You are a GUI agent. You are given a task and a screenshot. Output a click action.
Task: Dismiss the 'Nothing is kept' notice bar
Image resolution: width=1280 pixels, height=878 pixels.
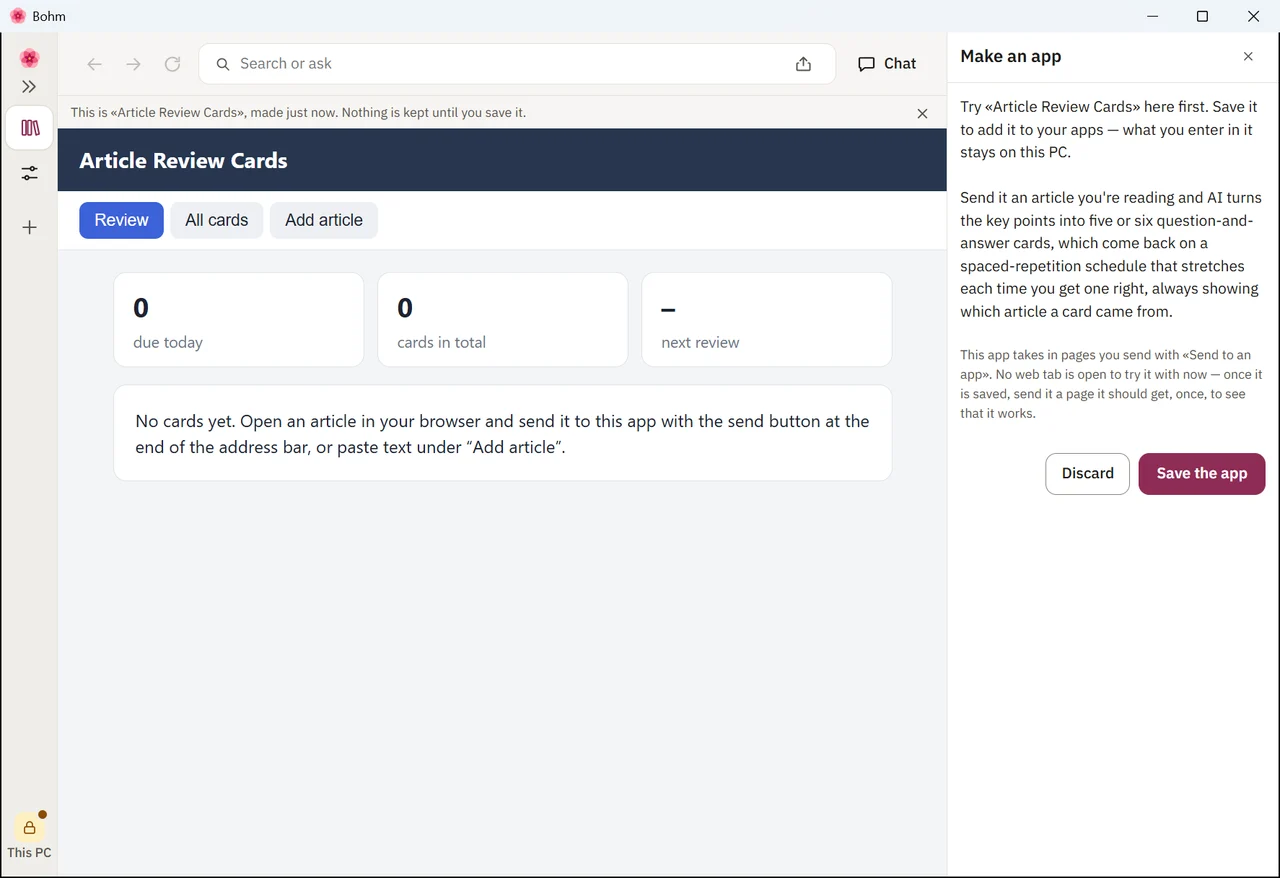click(922, 113)
